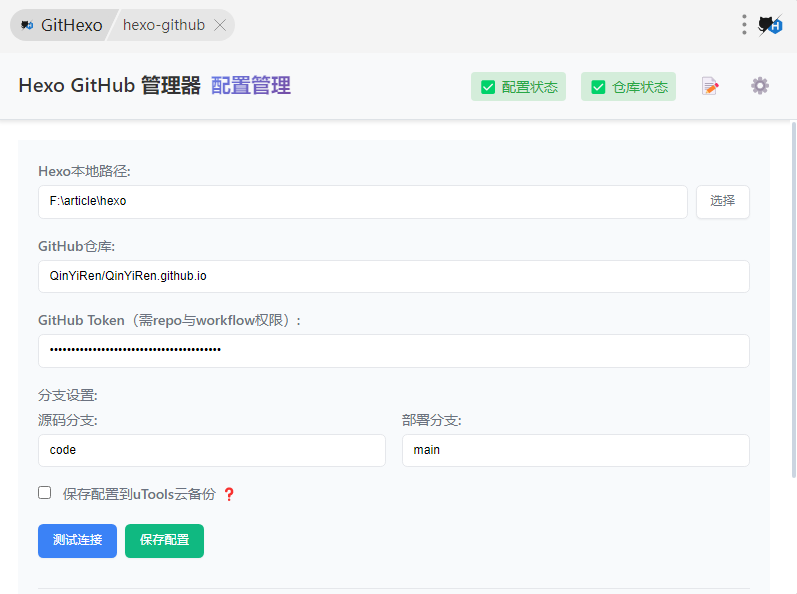Click the GitHexo avatar icon at top right
Screen dimensions: 797x594
point(770,24)
